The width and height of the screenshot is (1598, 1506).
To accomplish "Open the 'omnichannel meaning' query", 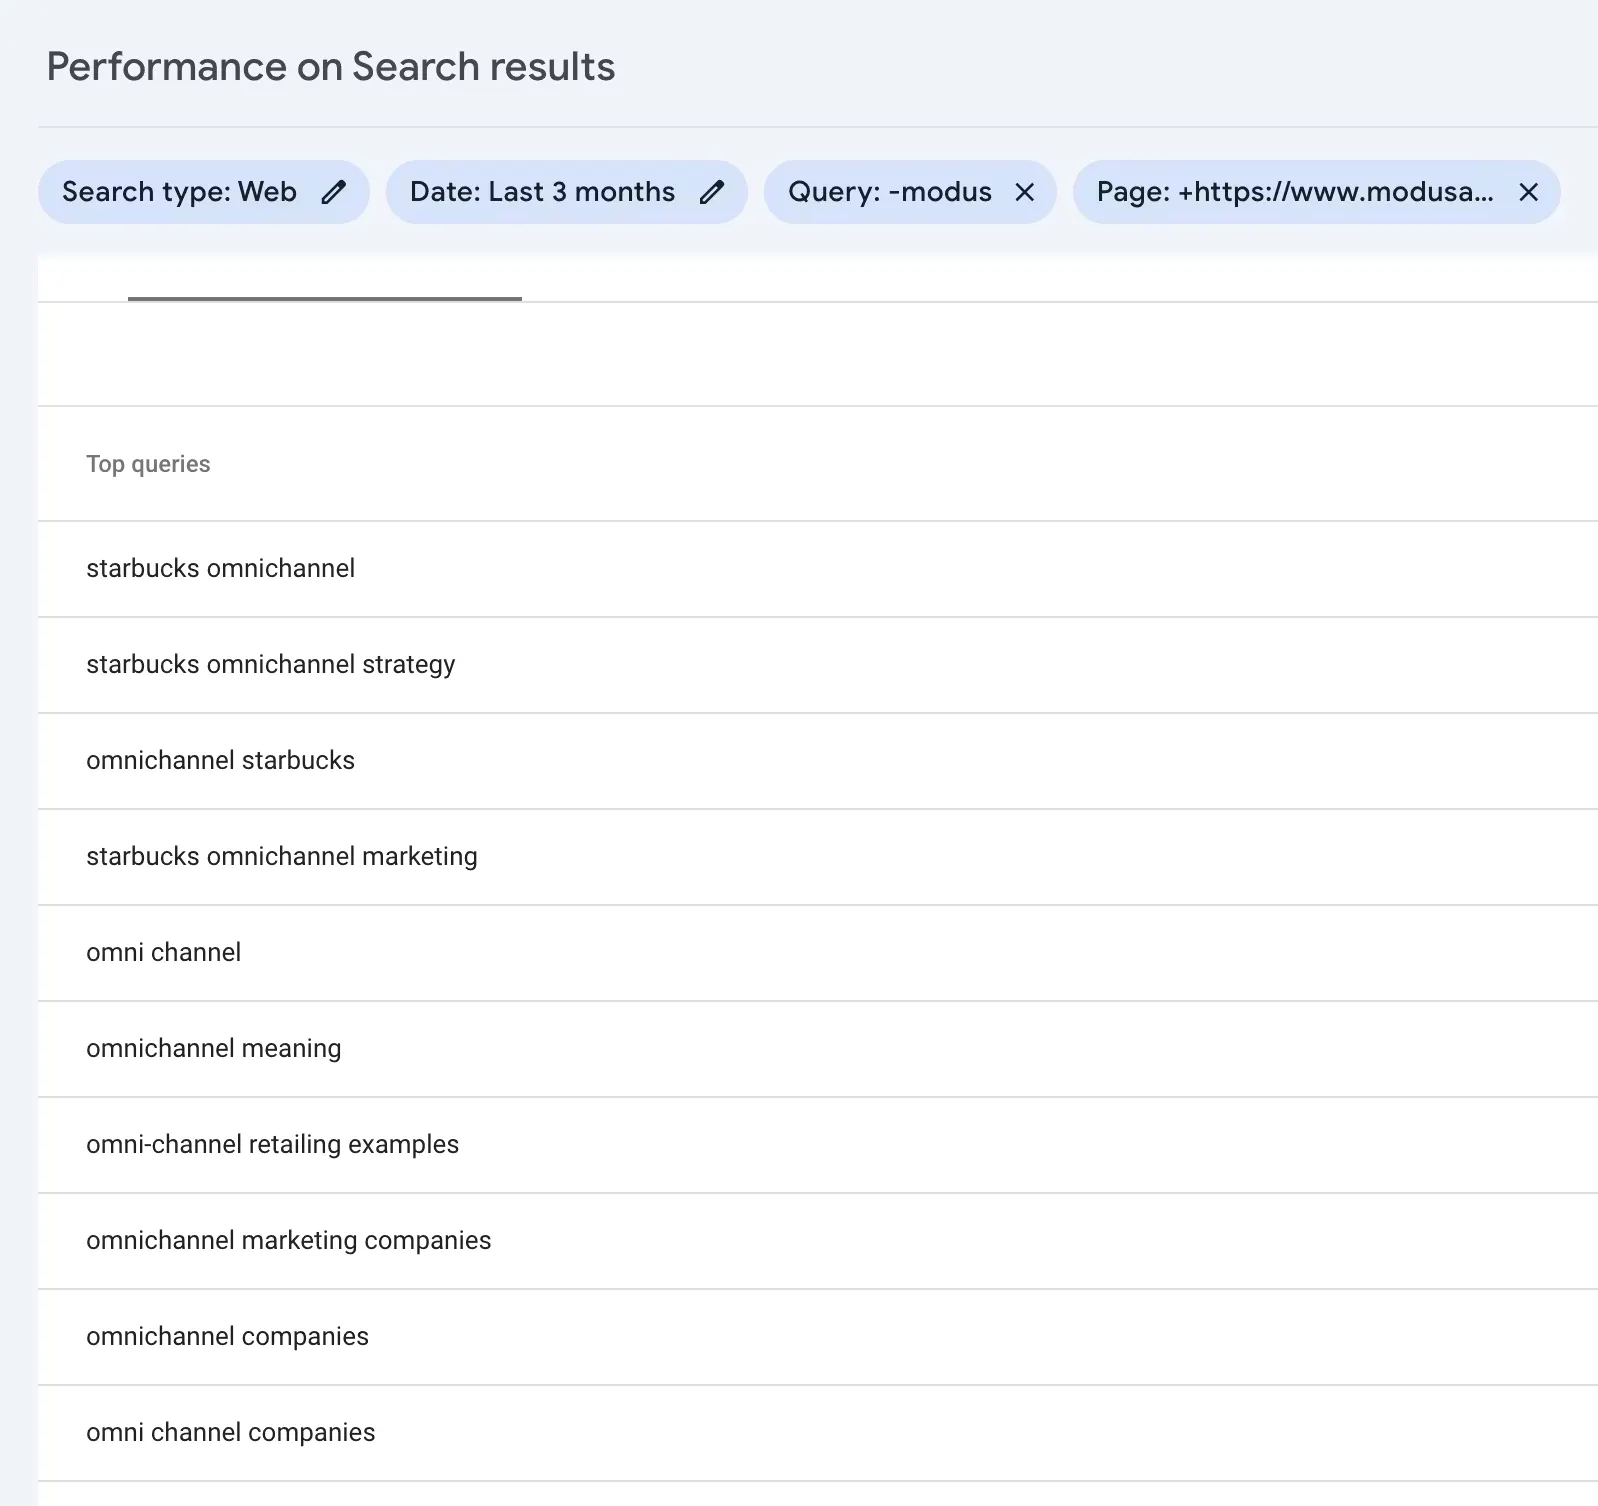I will [214, 1048].
